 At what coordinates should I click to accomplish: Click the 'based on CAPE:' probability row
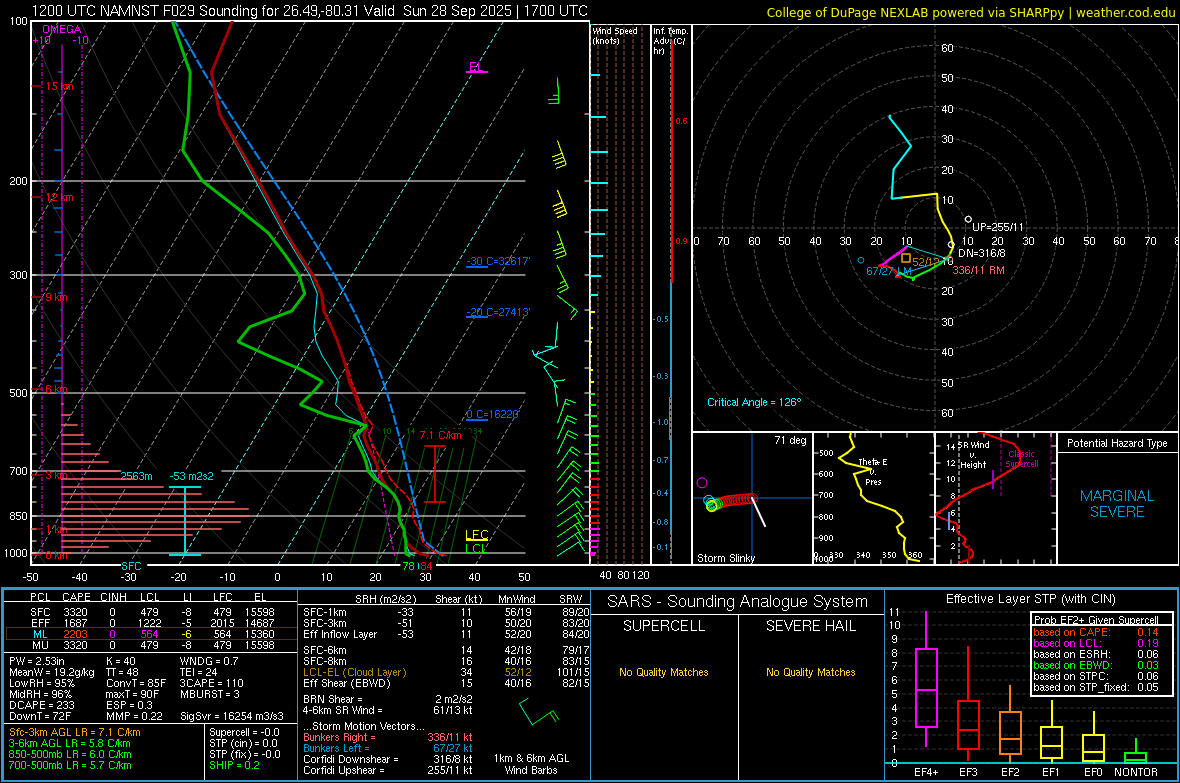(1096, 632)
